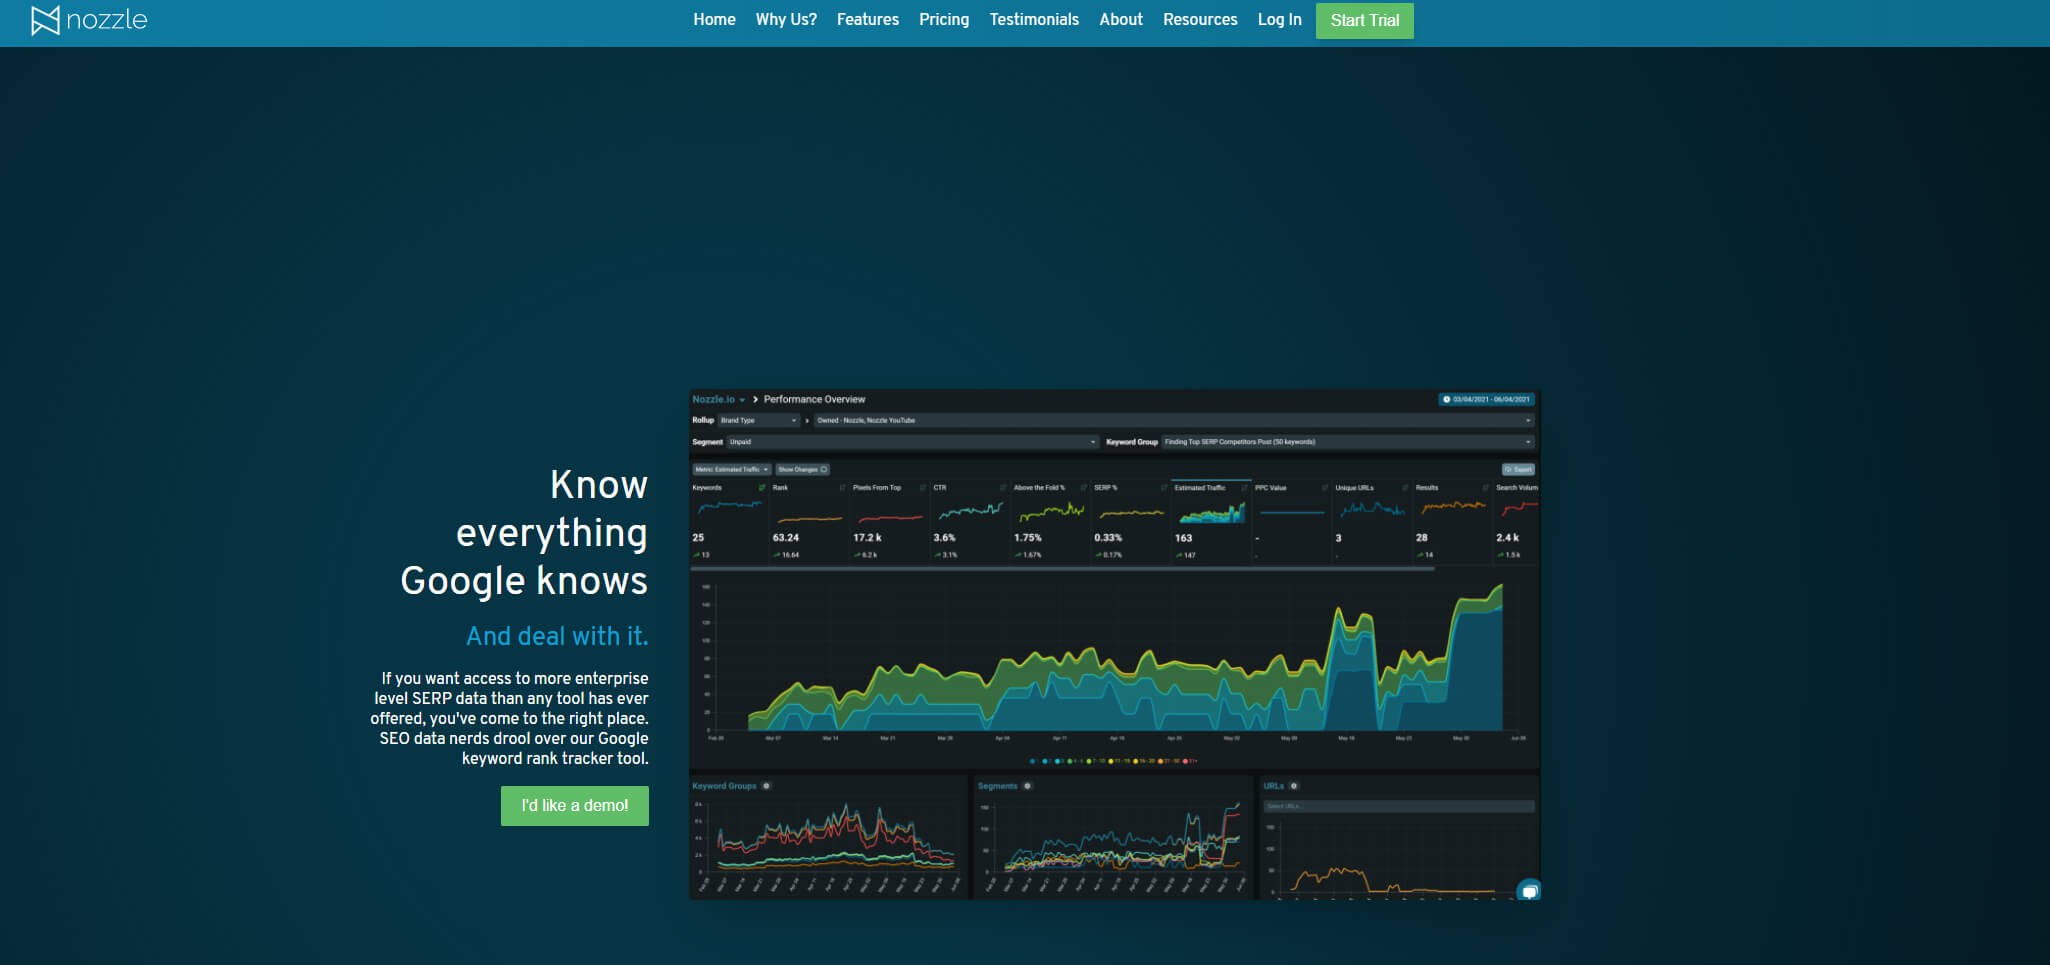Image resolution: width=2050 pixels, height=965 pixels.
Task: Click the scrollbar under the metric cards
Action: point(1062,568)
